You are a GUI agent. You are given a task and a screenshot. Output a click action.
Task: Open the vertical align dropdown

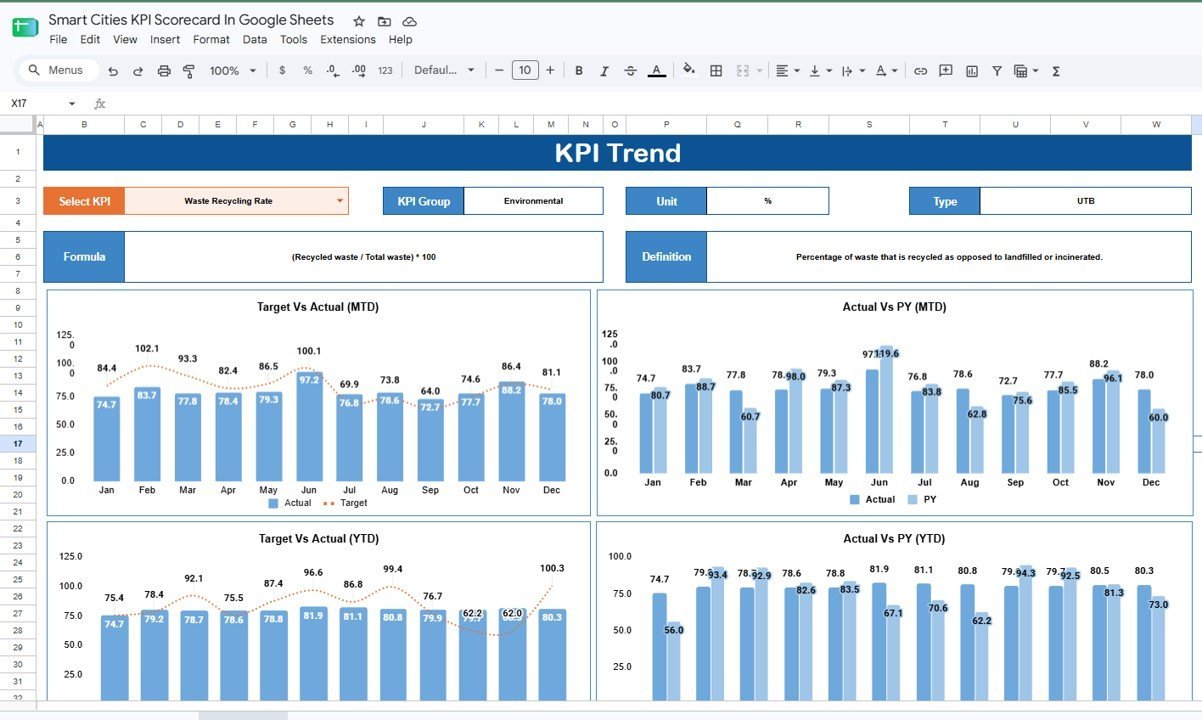pyautogui.click(x=820, y=71)
